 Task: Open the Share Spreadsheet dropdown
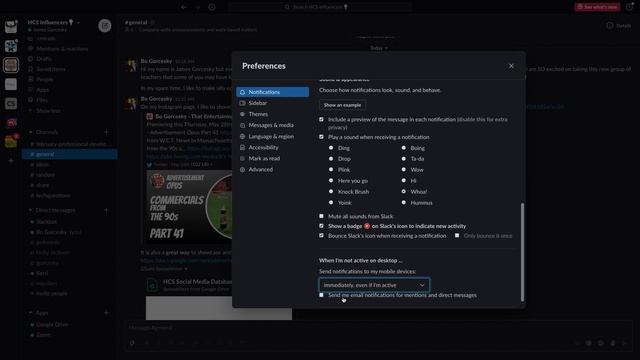164,269
